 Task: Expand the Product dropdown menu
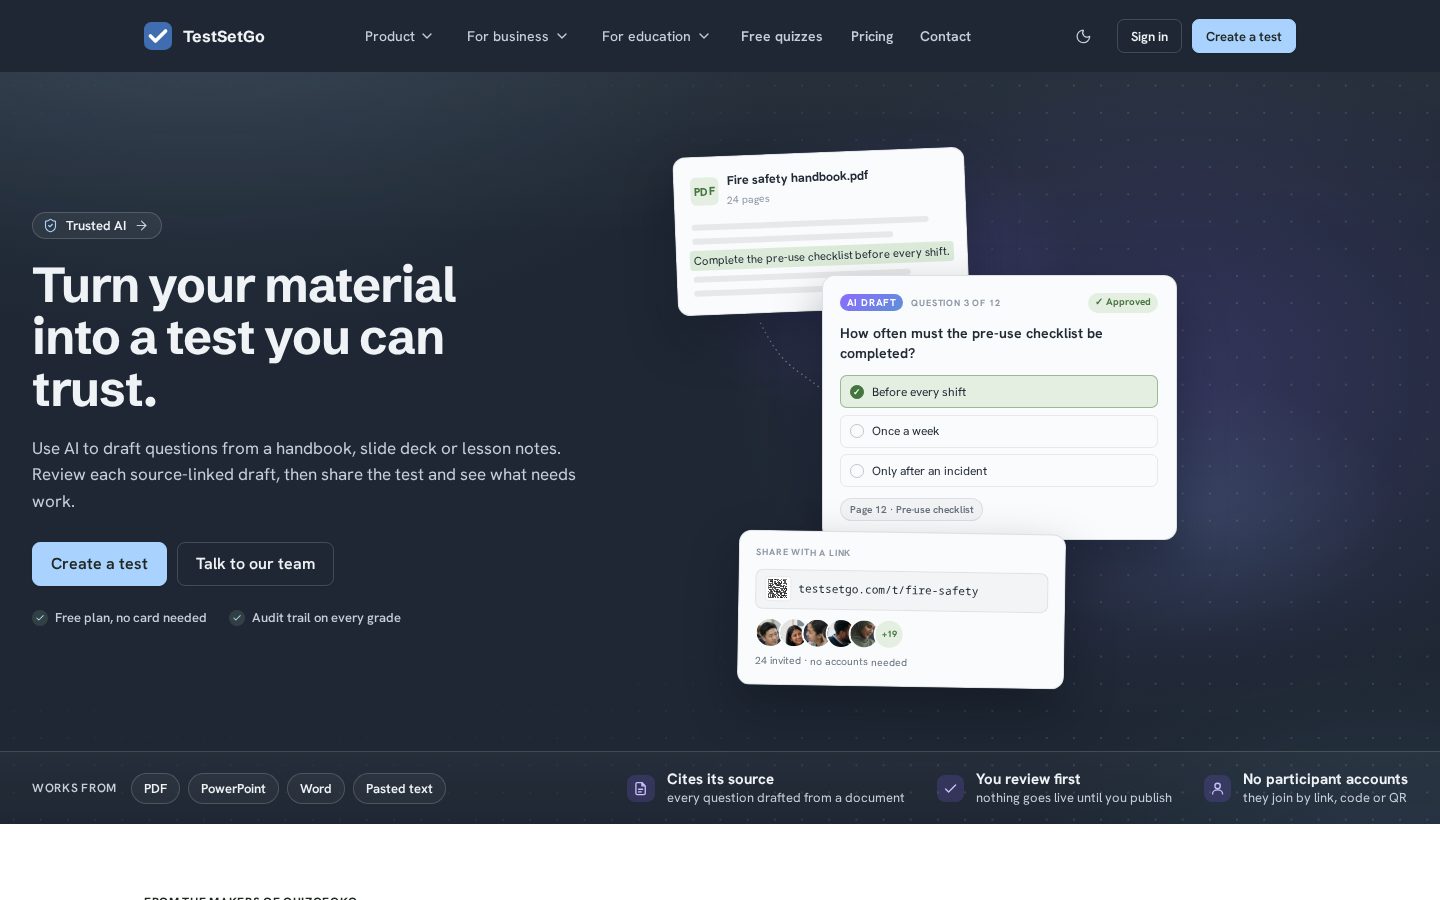399,36
